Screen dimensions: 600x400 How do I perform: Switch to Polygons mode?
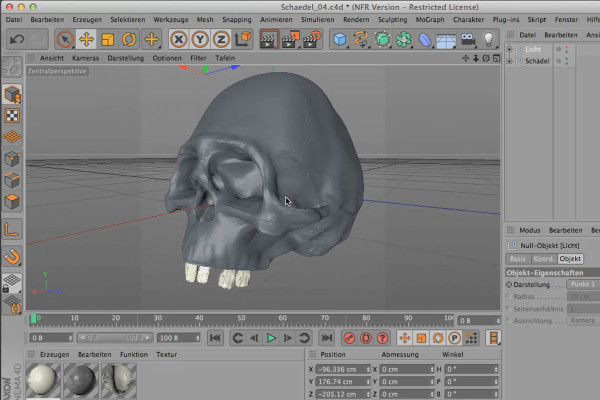(x=12, y=201)
